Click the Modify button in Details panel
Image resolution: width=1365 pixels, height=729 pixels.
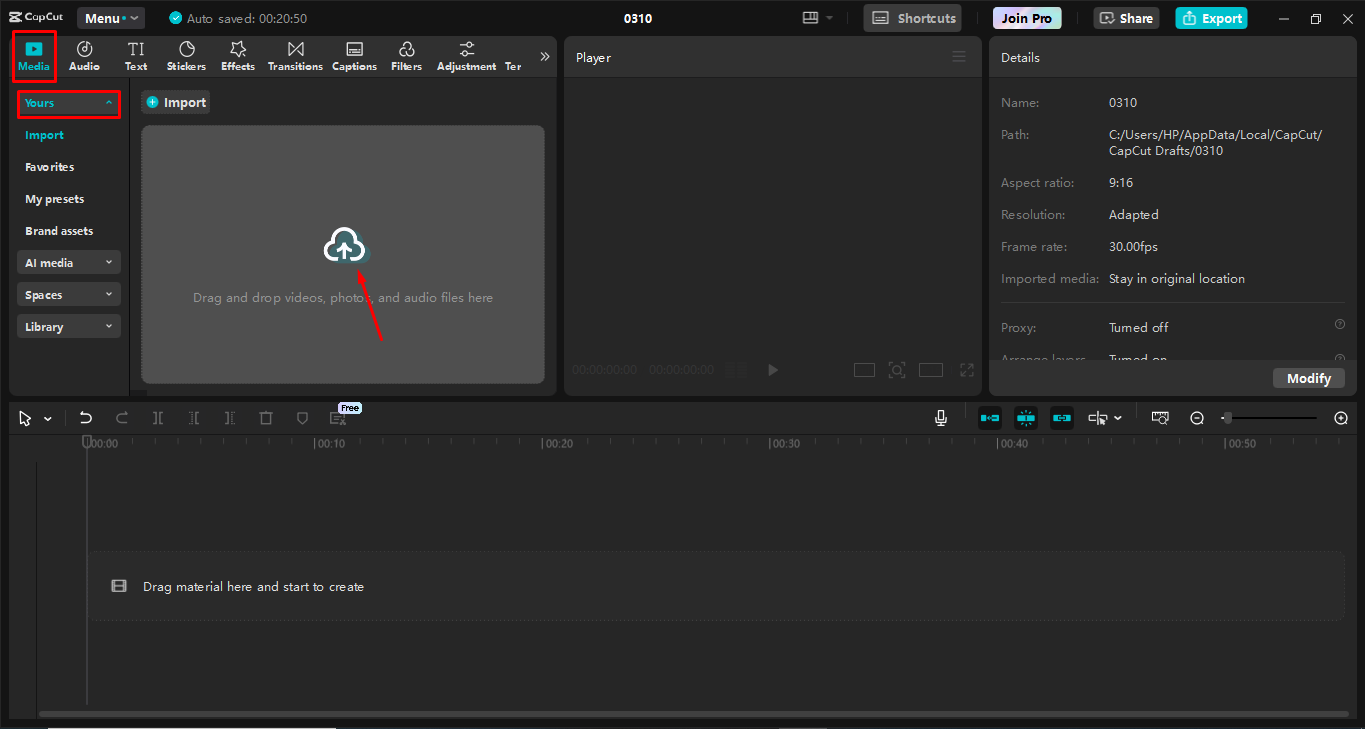tap(1308, 378)
